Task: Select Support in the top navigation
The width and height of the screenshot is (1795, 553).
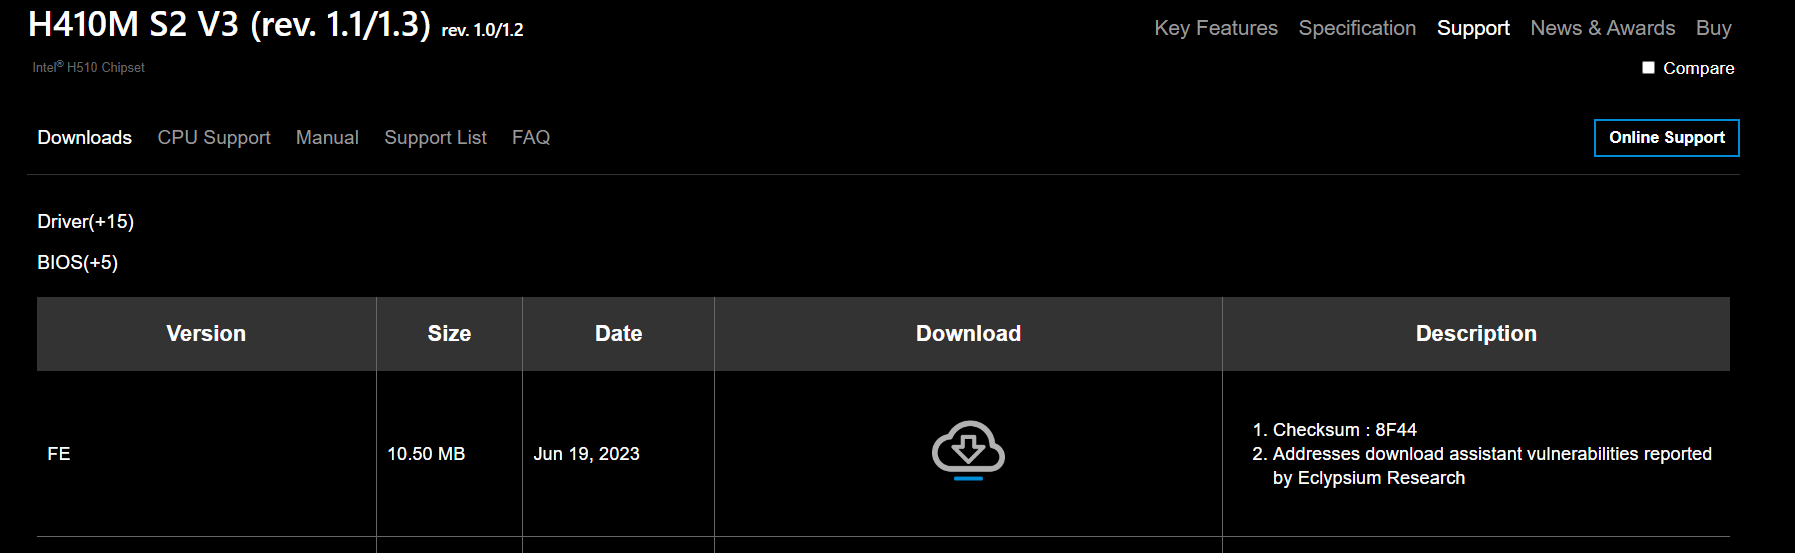Action: pos(1473,28)
